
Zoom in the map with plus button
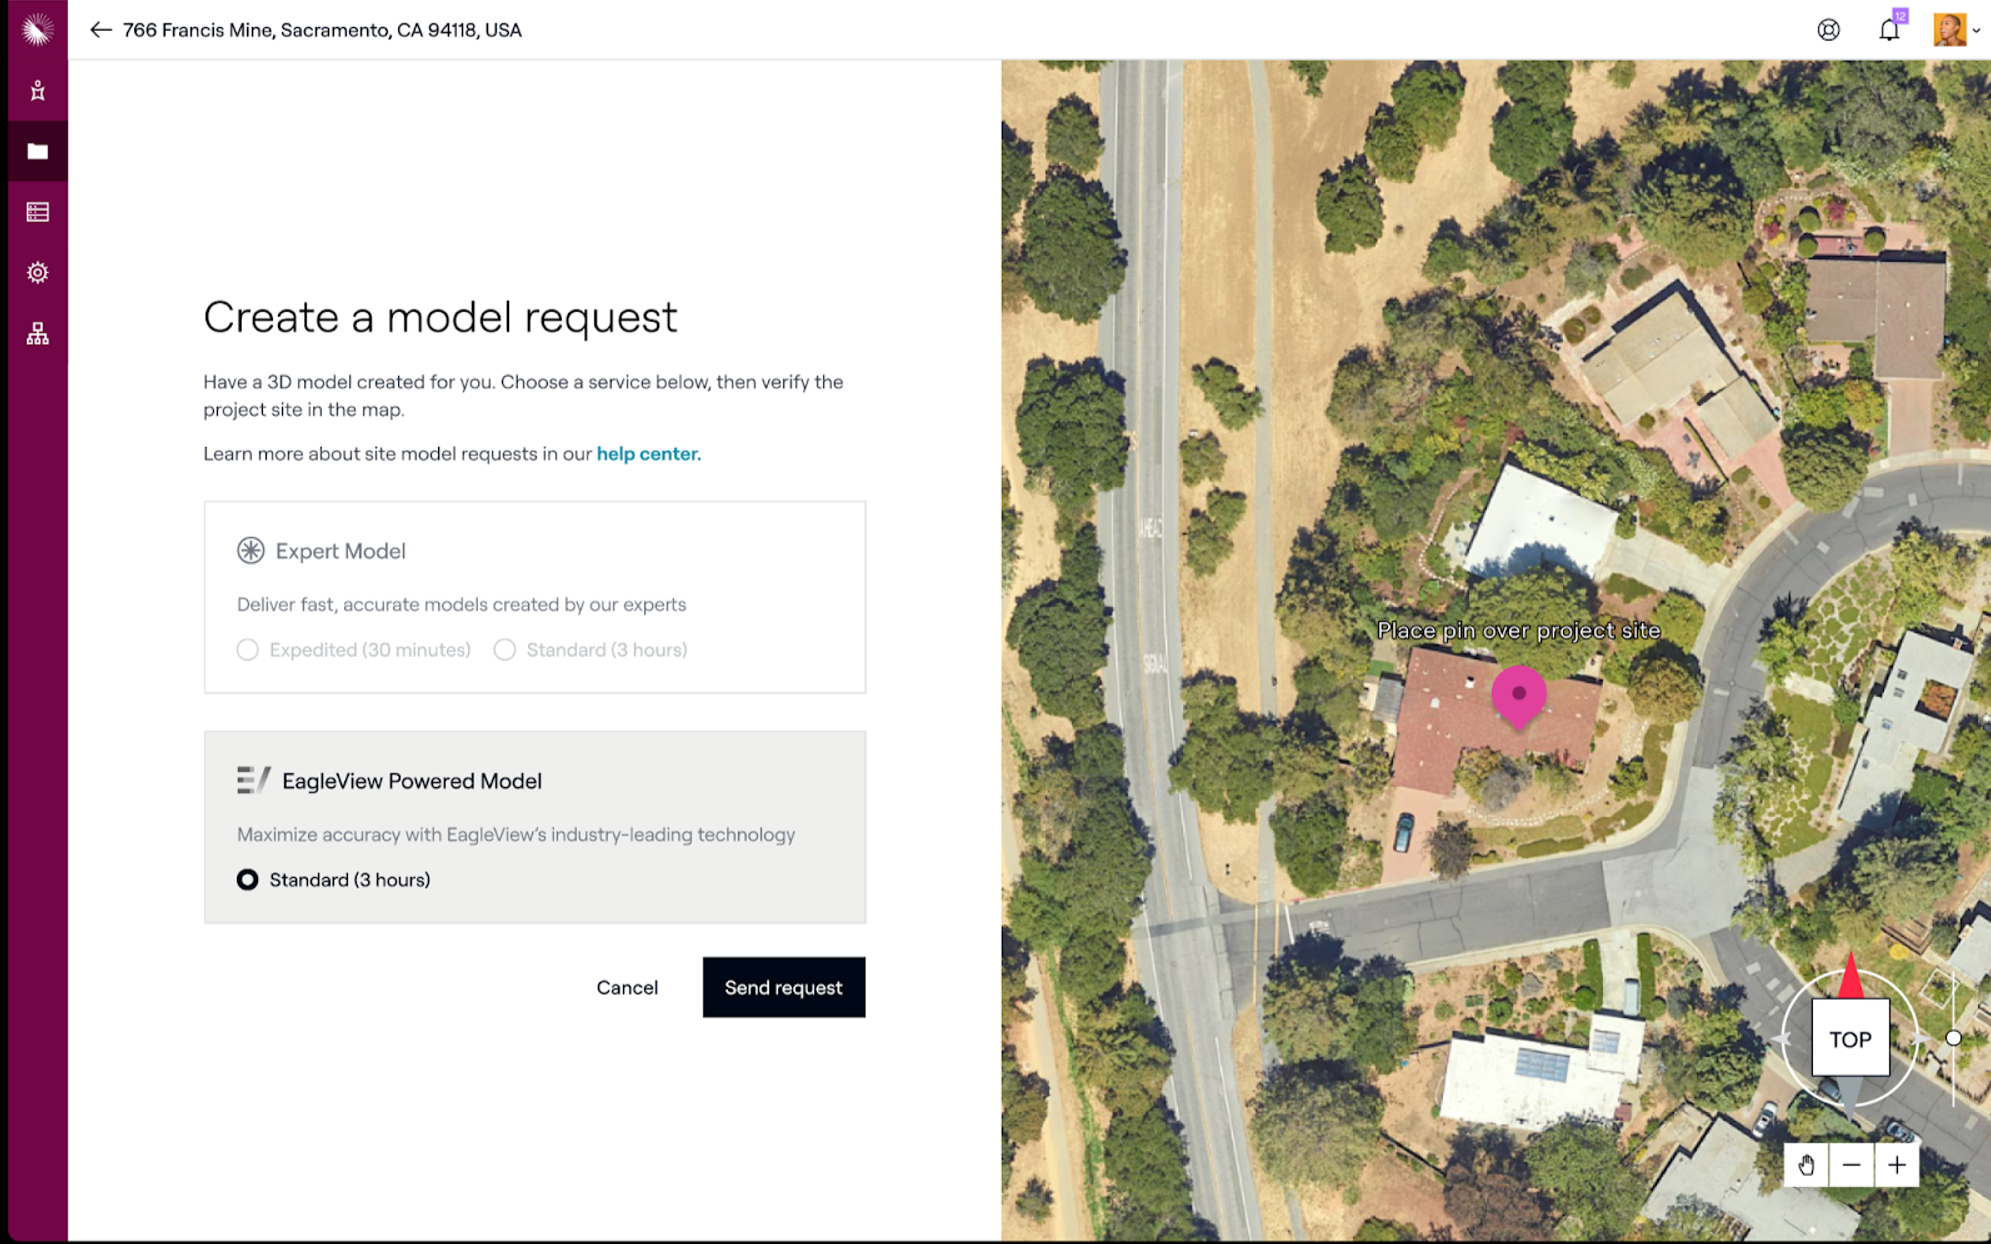(x=1896, y=1165)
